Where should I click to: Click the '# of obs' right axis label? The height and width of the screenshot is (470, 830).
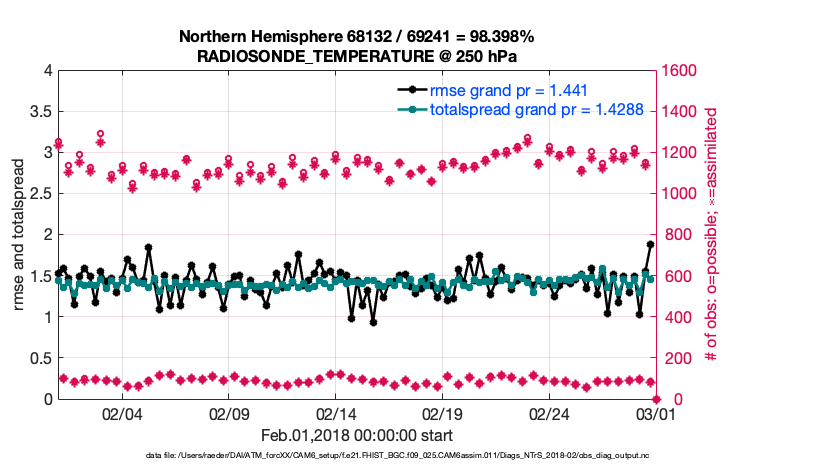point(712,234)
